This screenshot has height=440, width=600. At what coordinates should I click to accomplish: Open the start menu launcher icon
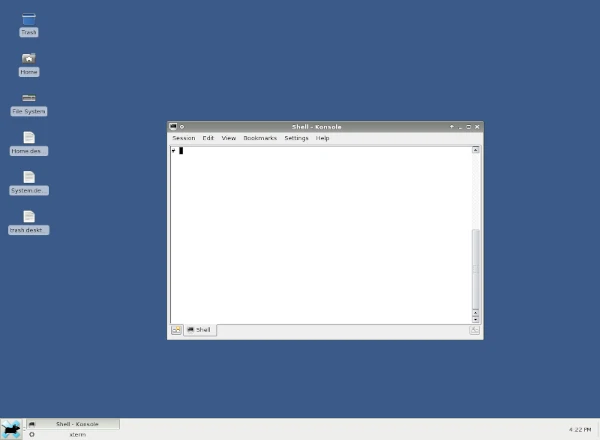[x=11, y=429]
